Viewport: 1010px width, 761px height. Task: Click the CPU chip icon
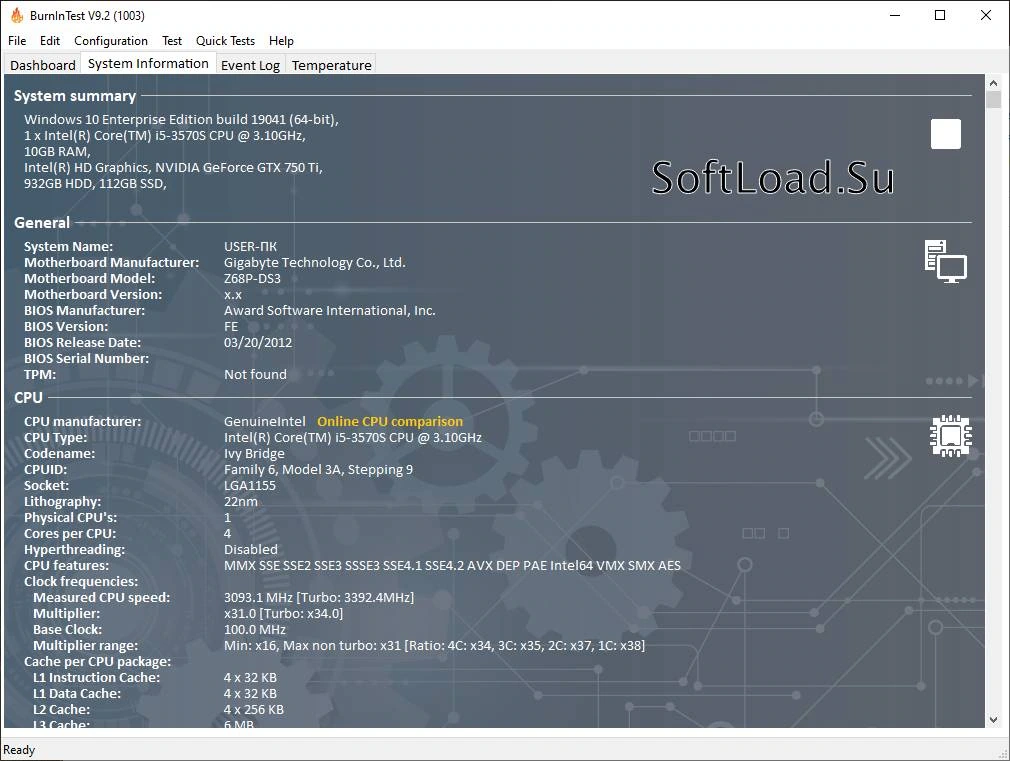click(951, 436)
